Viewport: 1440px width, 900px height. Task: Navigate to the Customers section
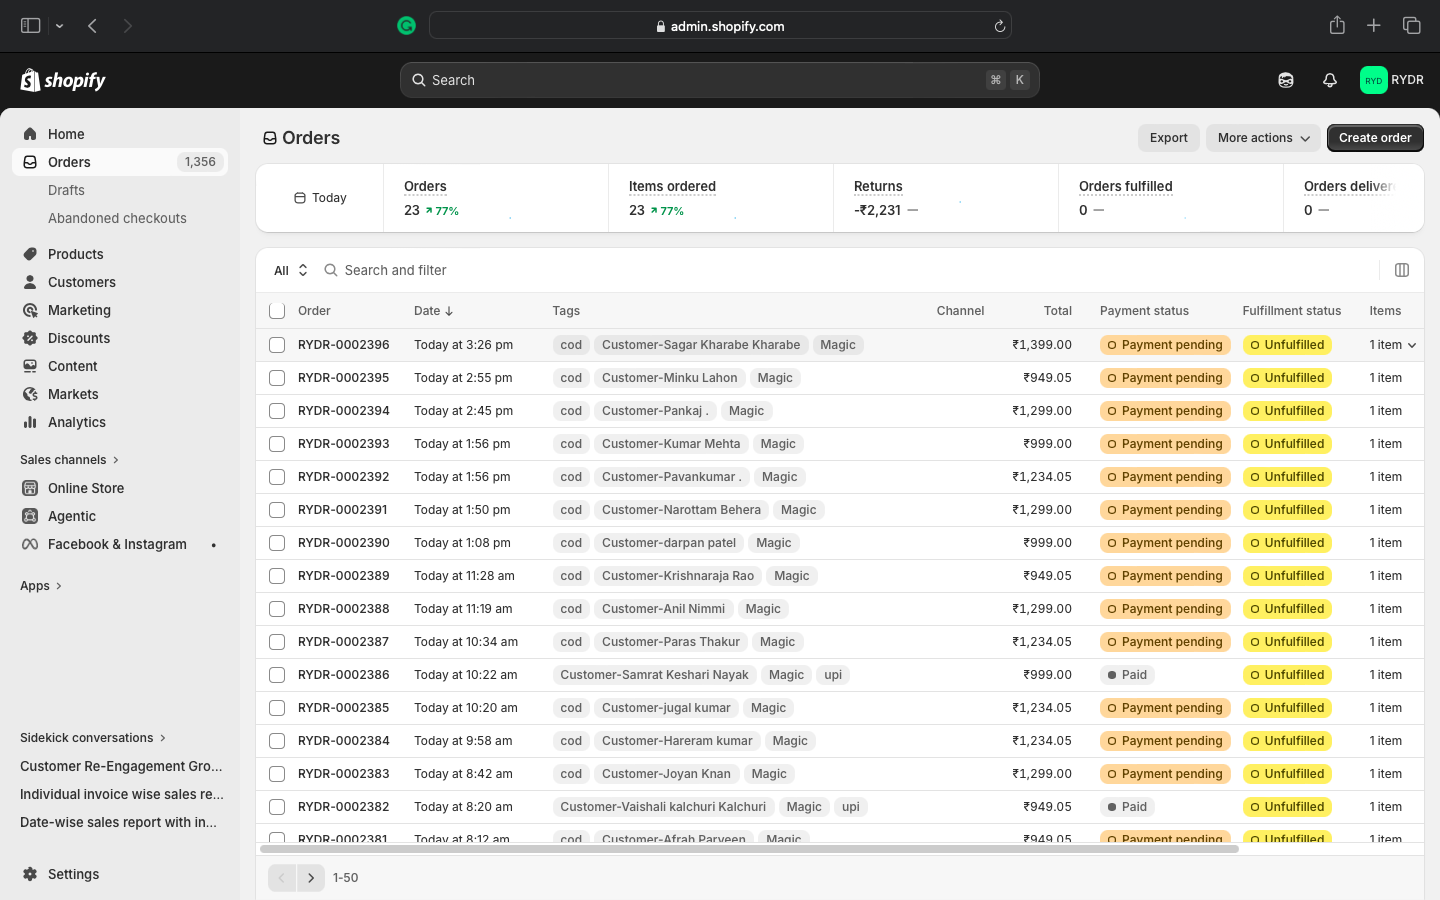[x=82, y=282]
